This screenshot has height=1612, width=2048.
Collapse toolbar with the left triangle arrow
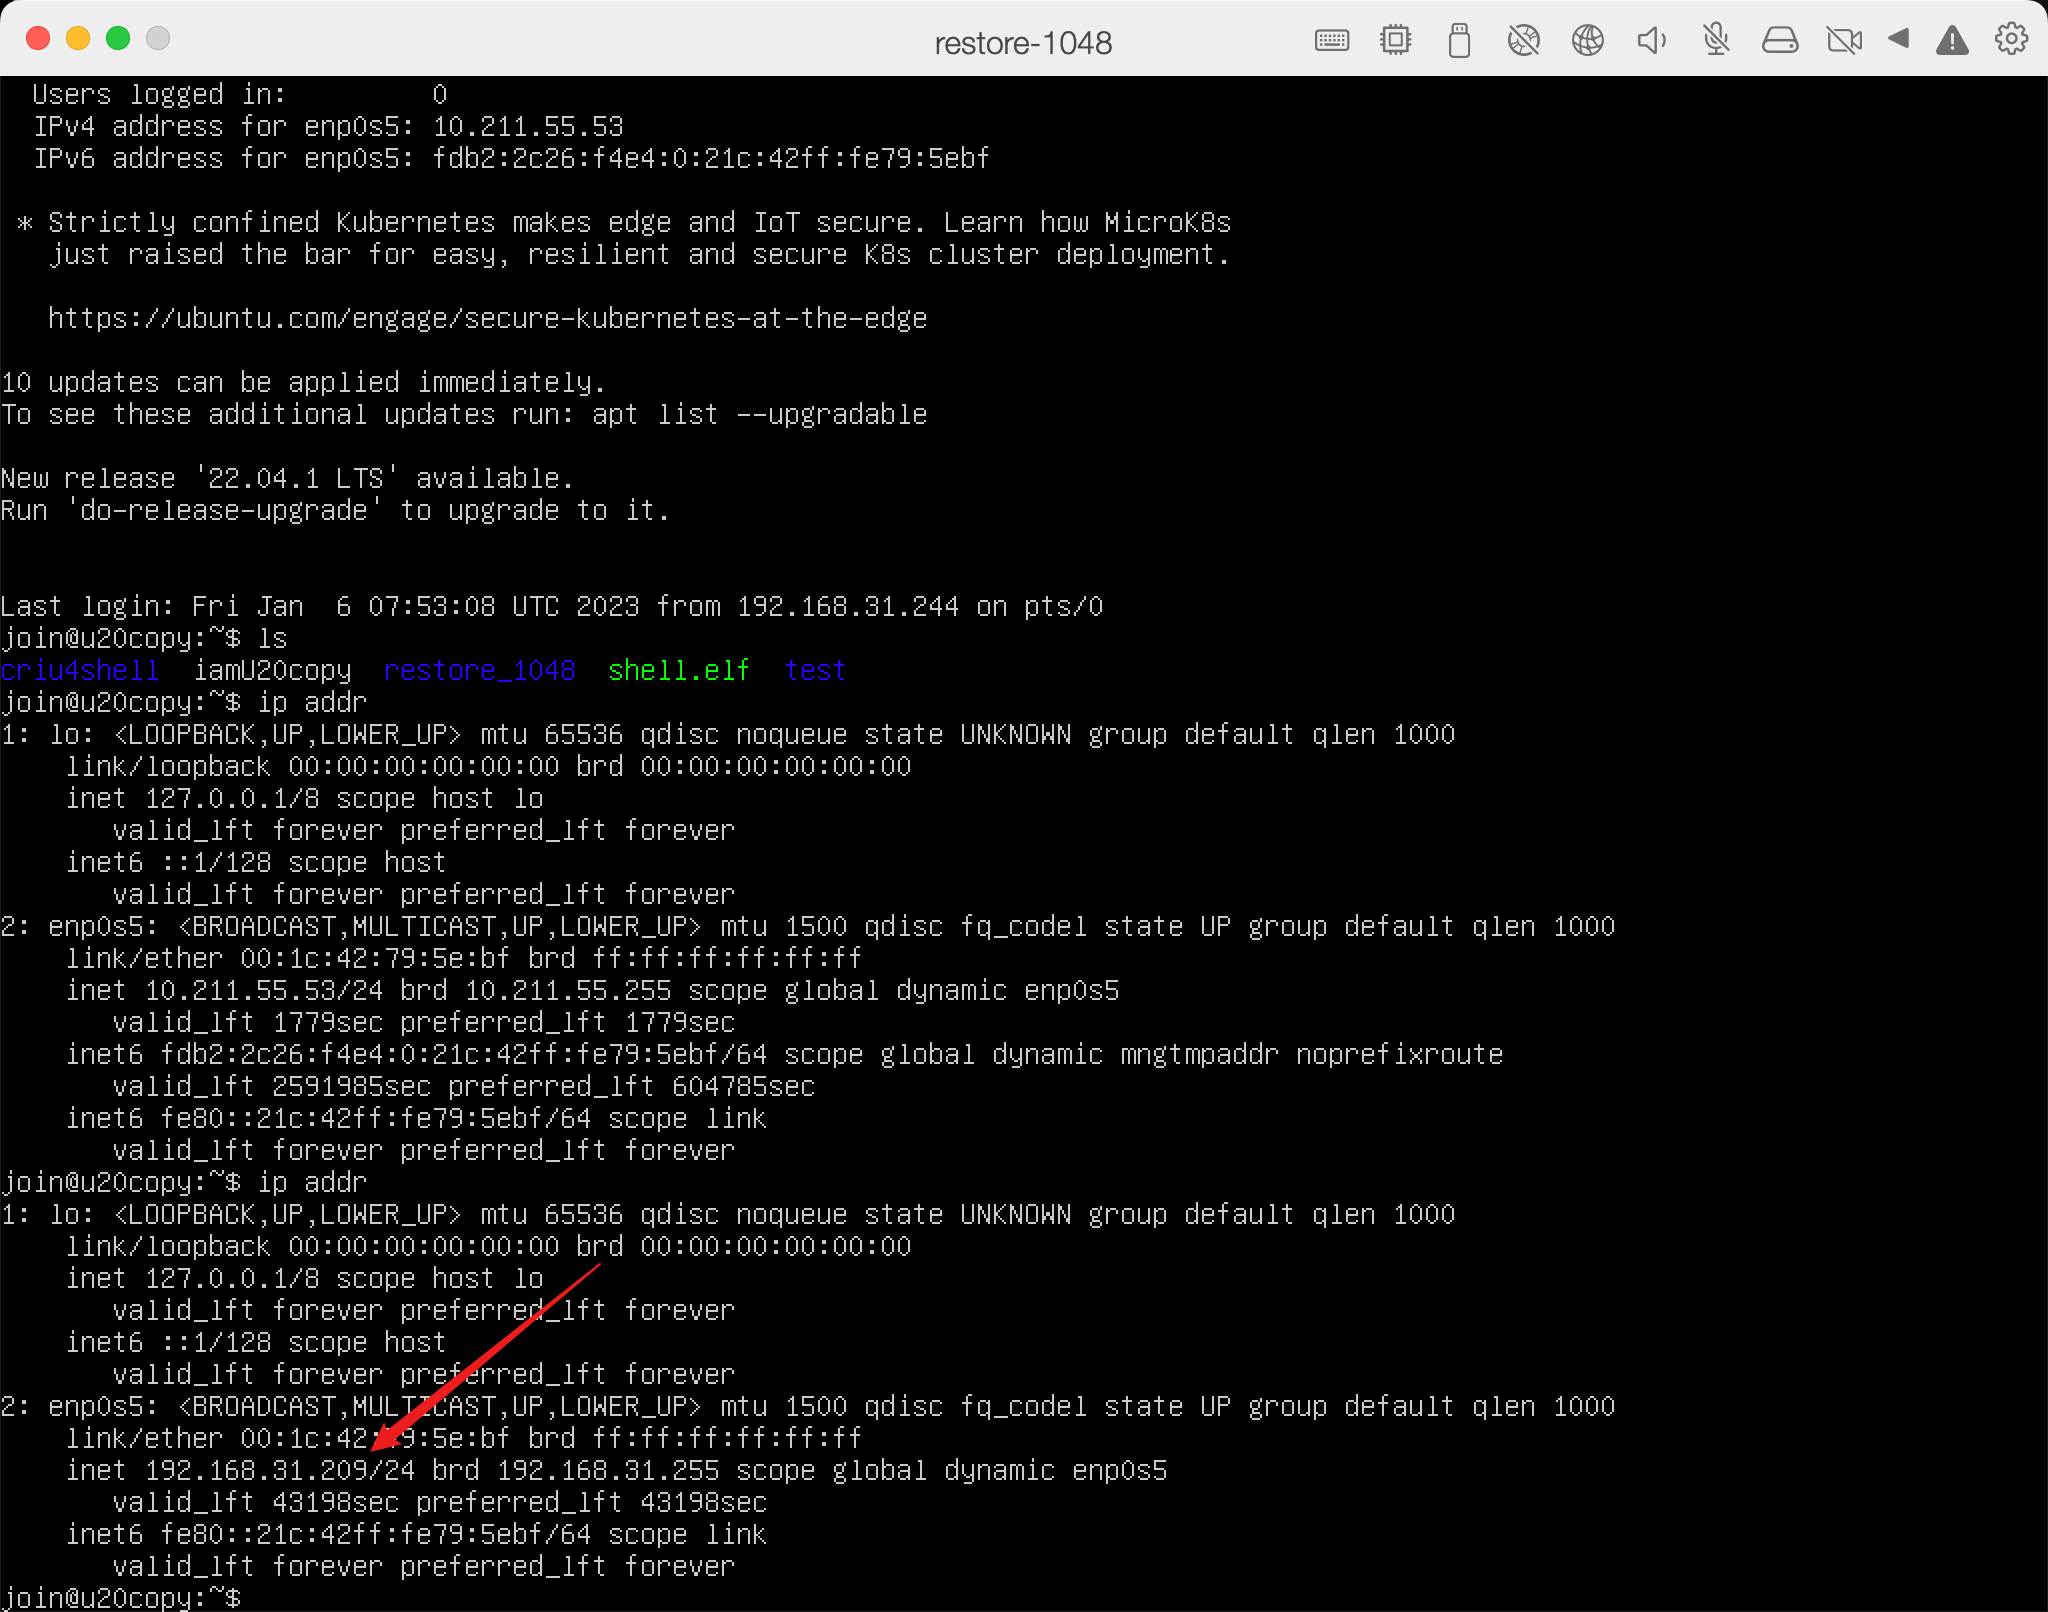(1899, 39)
